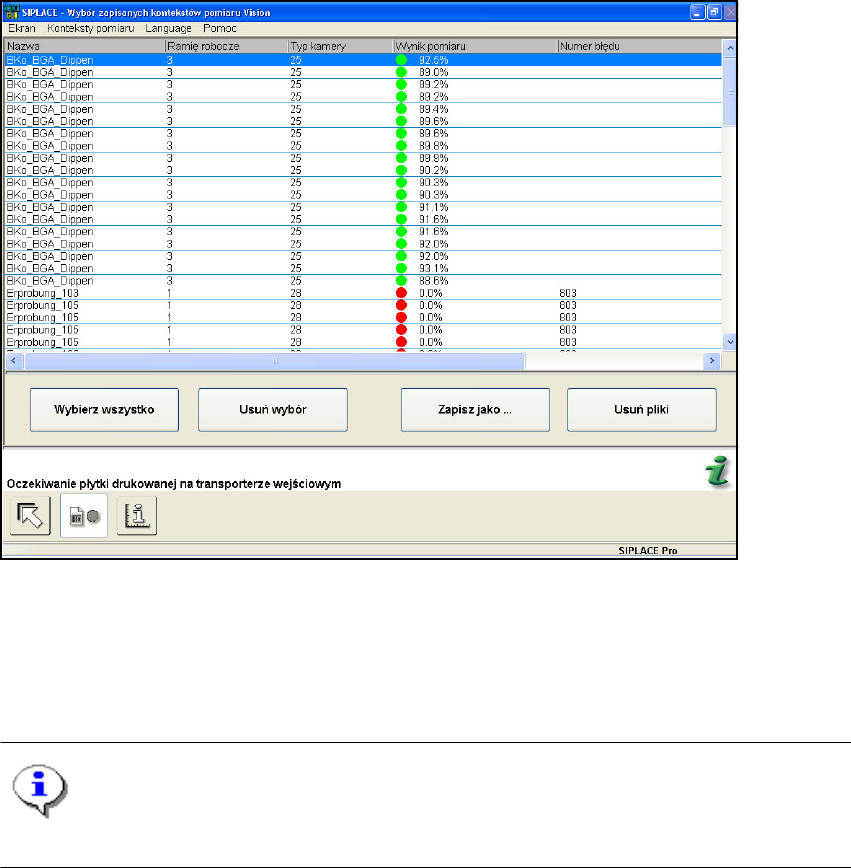
Task: Select the BKo_BGA_Dippen row with 89.4%
Action: (363, 109)
